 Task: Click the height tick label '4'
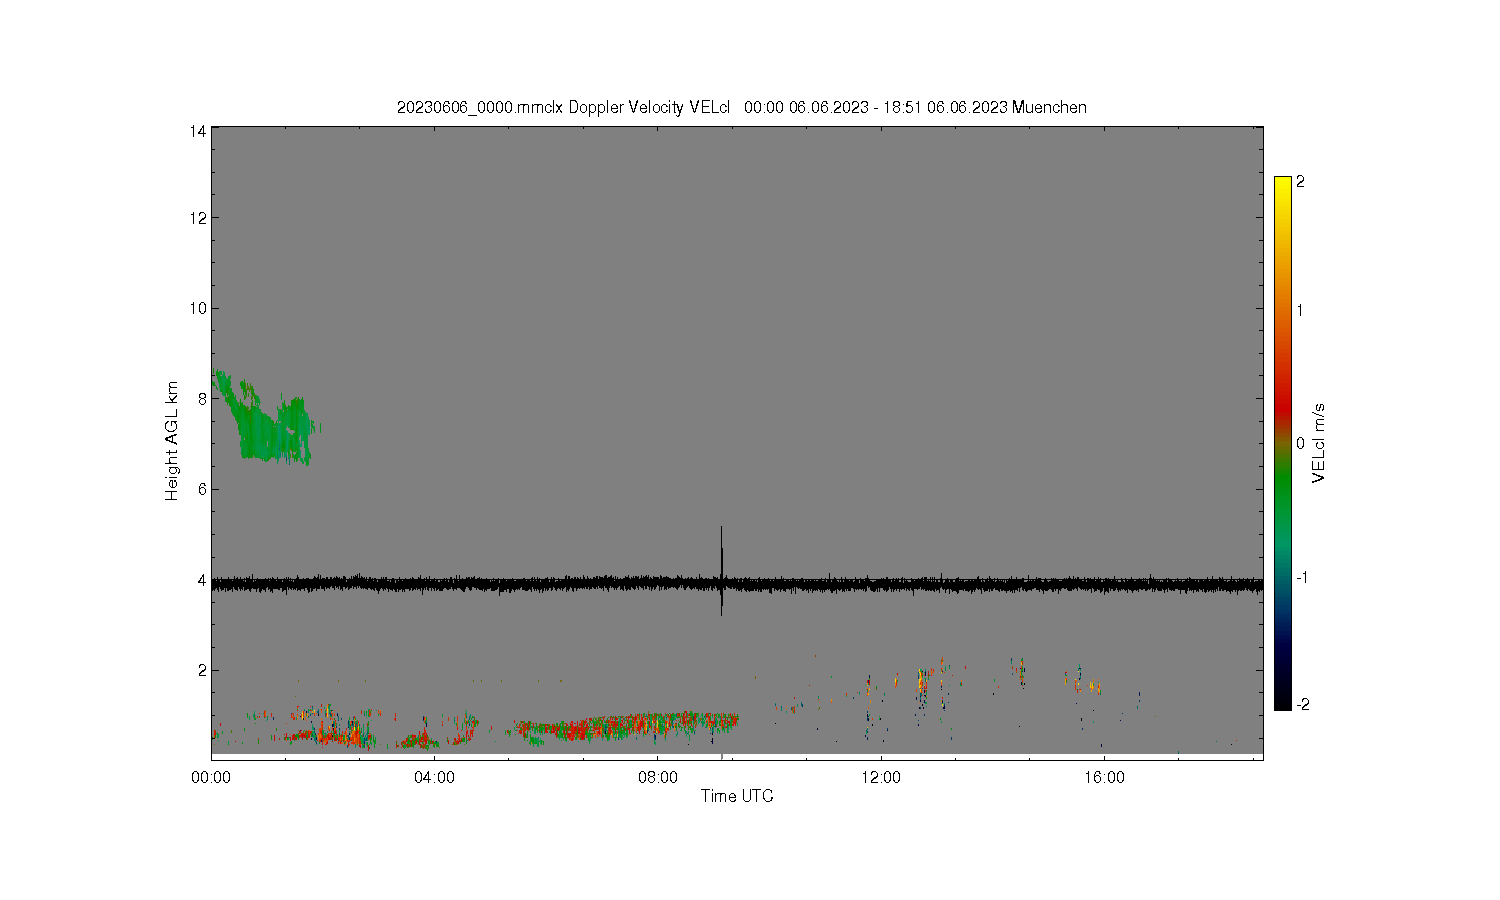202,580
